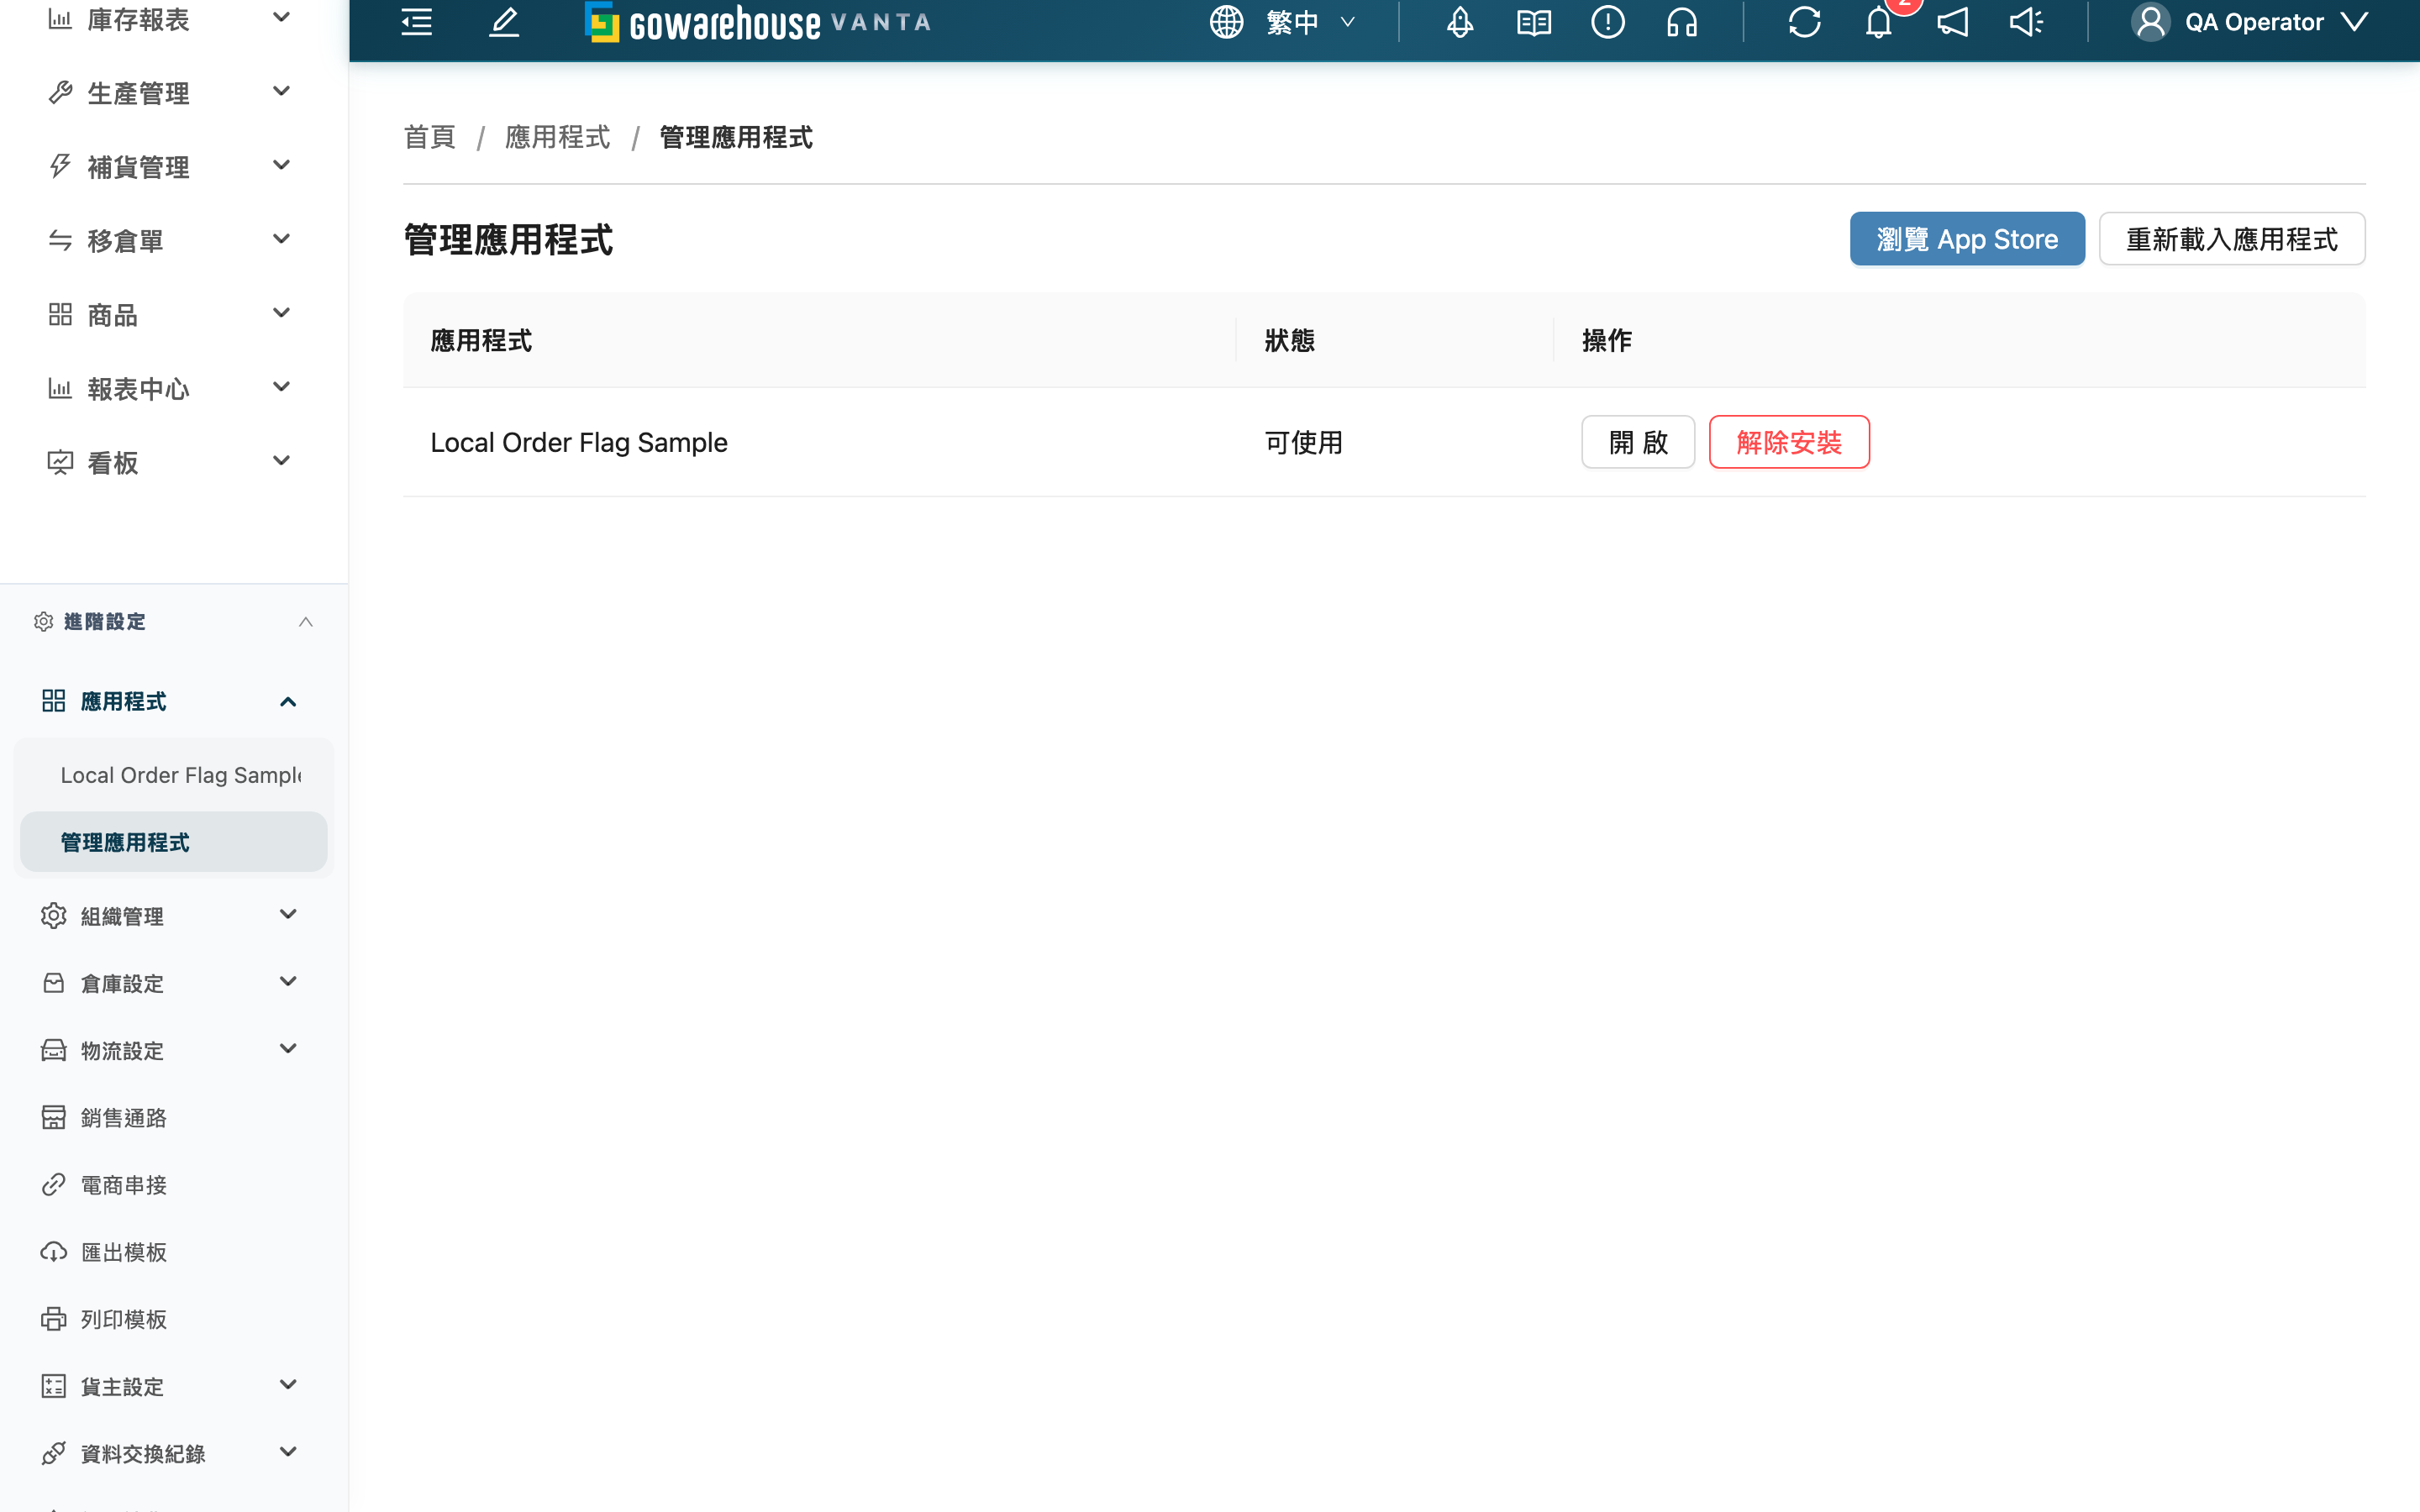This screenshot has height=1512, width=2420.
Task: Click the QA Operator avatar icon
Action: click(2150, 22)
